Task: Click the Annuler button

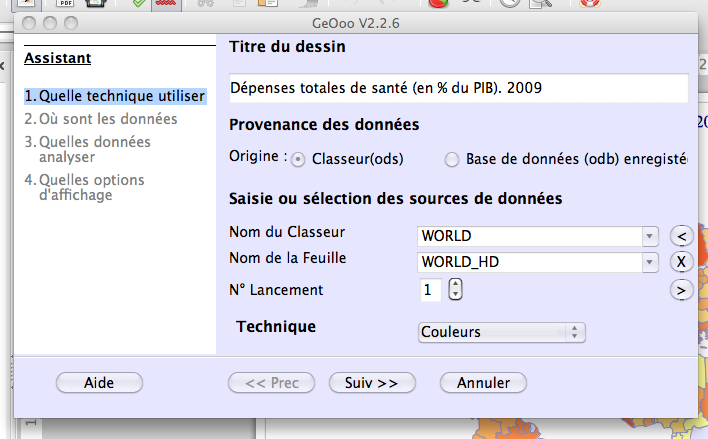Action: point(483,383)
